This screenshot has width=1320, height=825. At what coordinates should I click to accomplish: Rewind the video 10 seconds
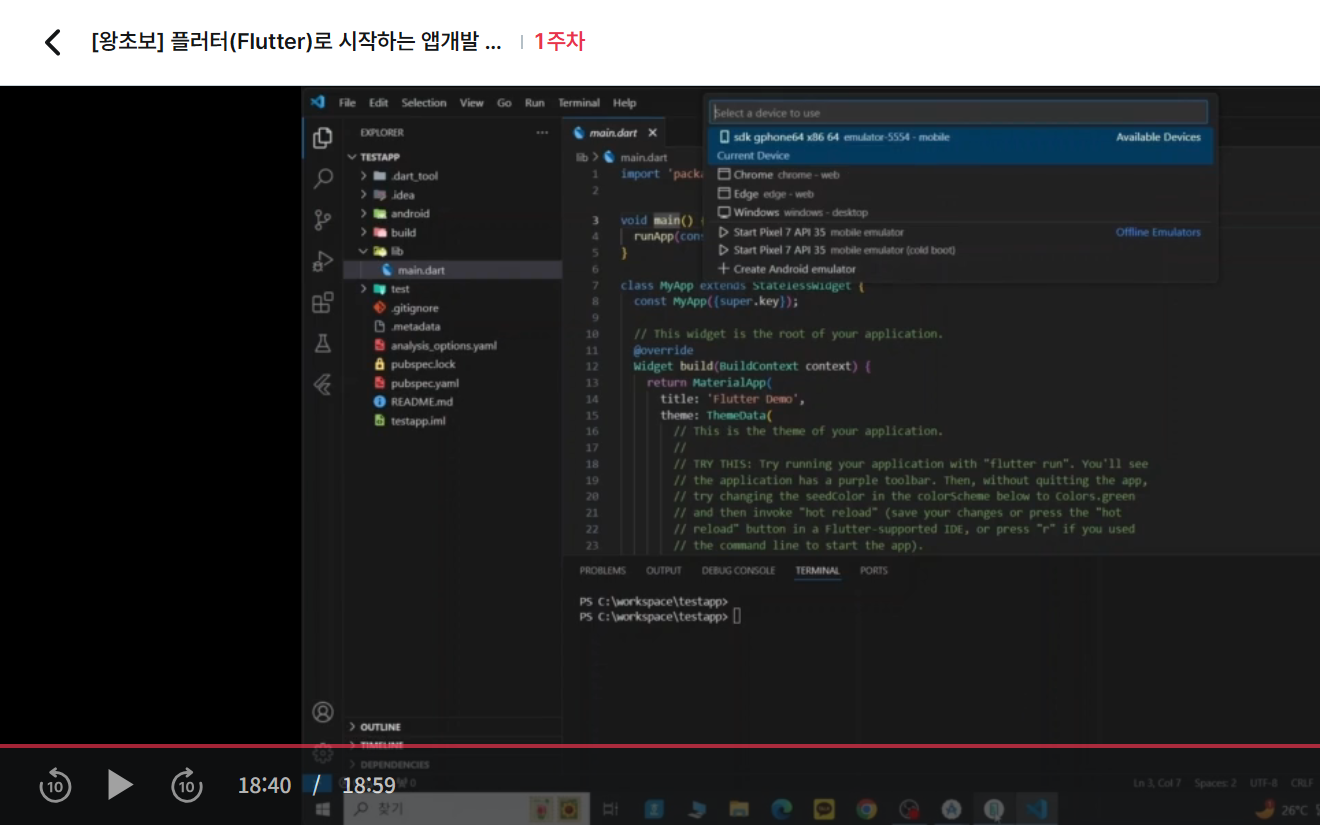(55, 786)
